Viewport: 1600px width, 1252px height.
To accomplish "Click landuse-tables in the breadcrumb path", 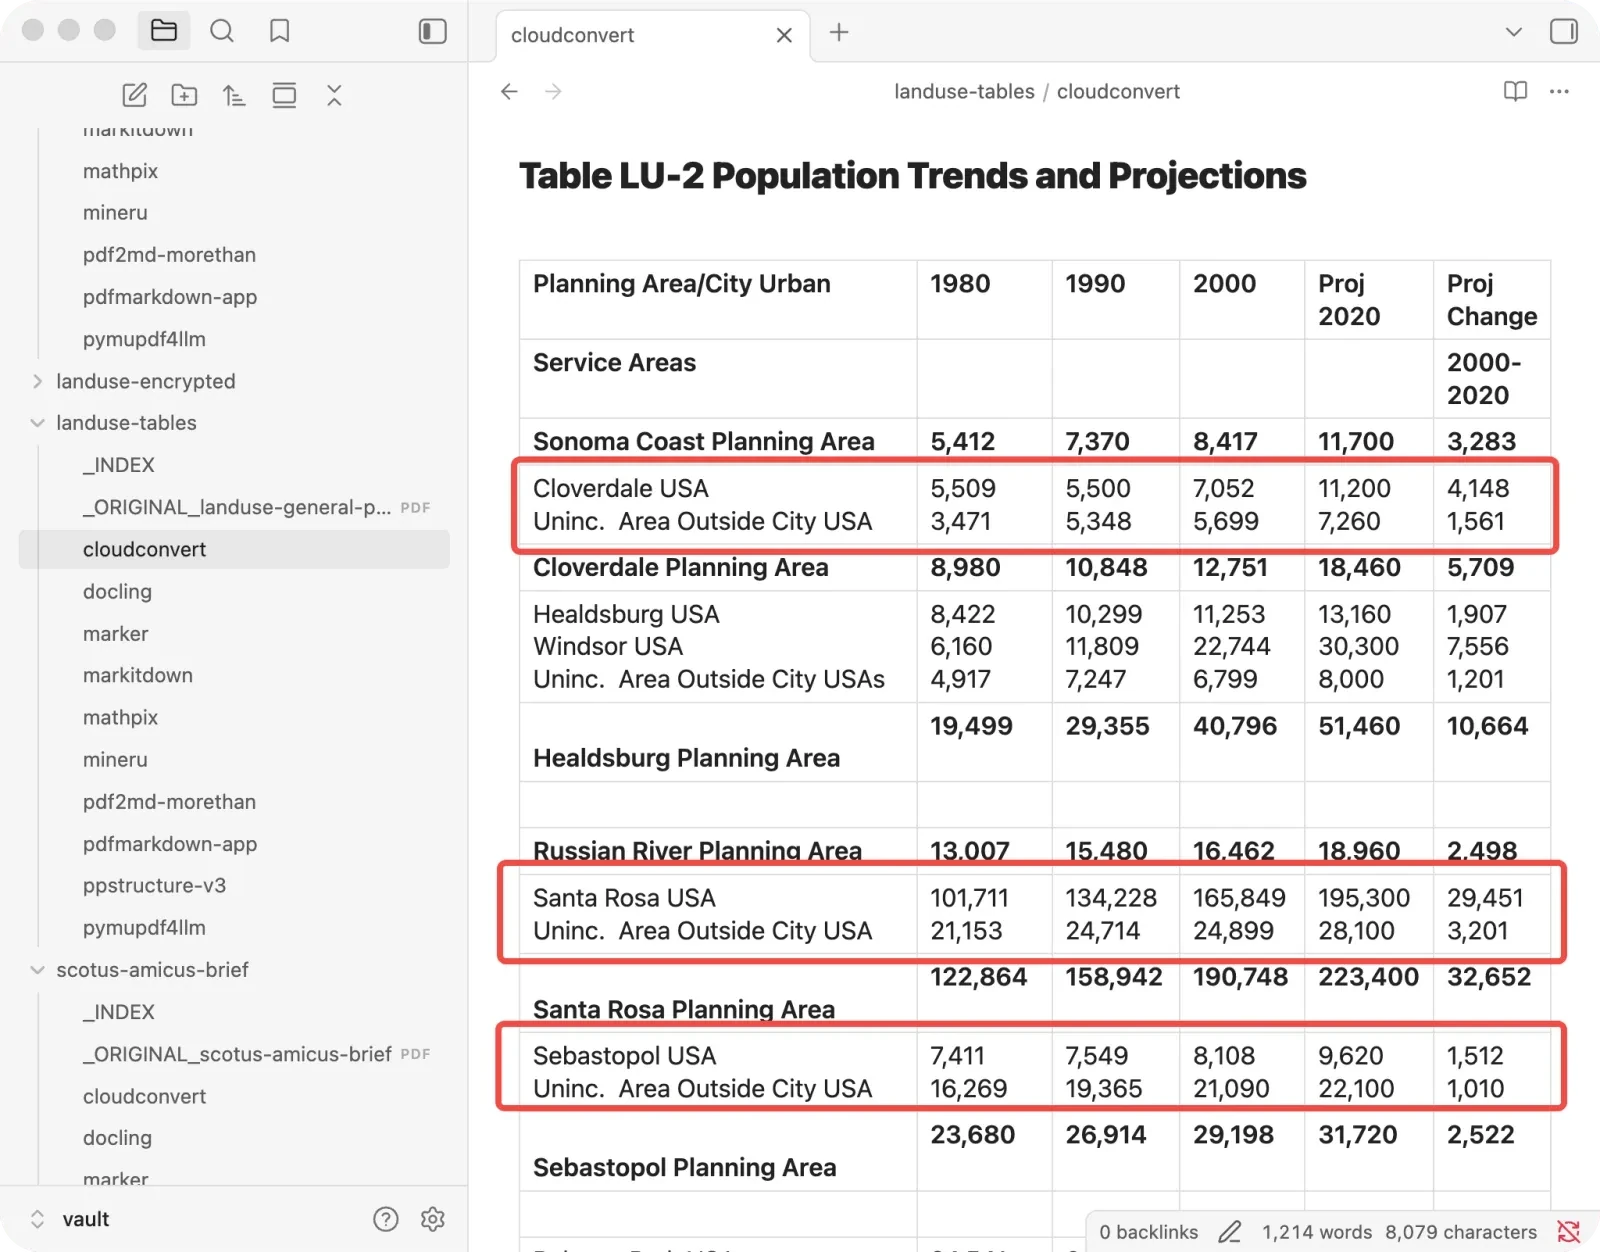I will click(x=964, y=91).
